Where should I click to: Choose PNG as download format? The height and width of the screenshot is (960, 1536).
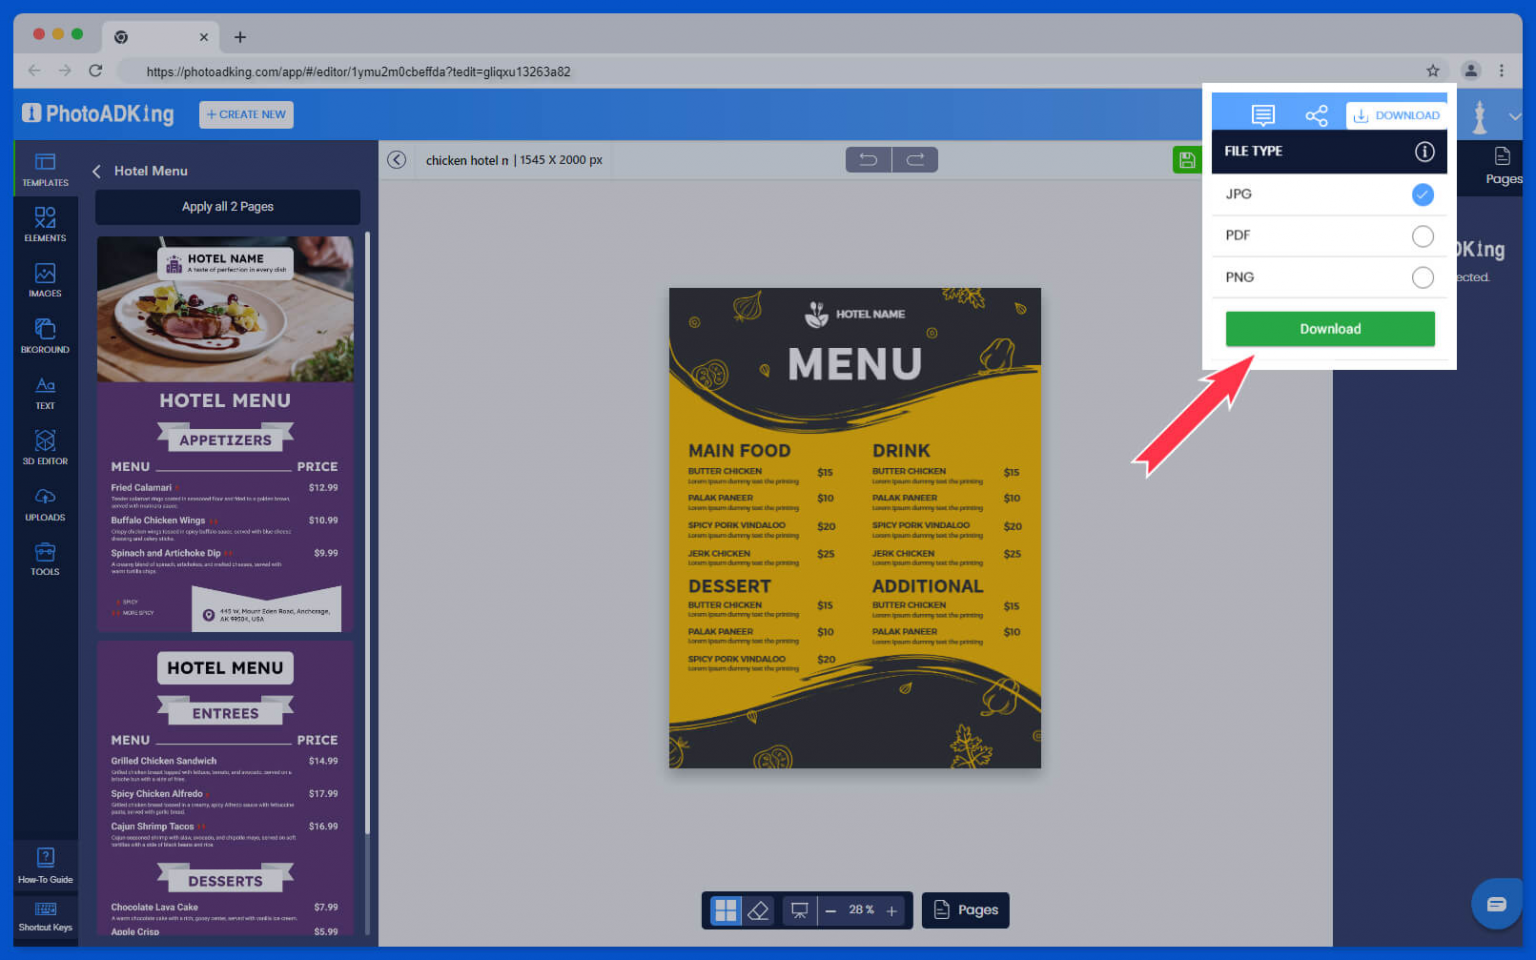click(x=1422, y=277)
